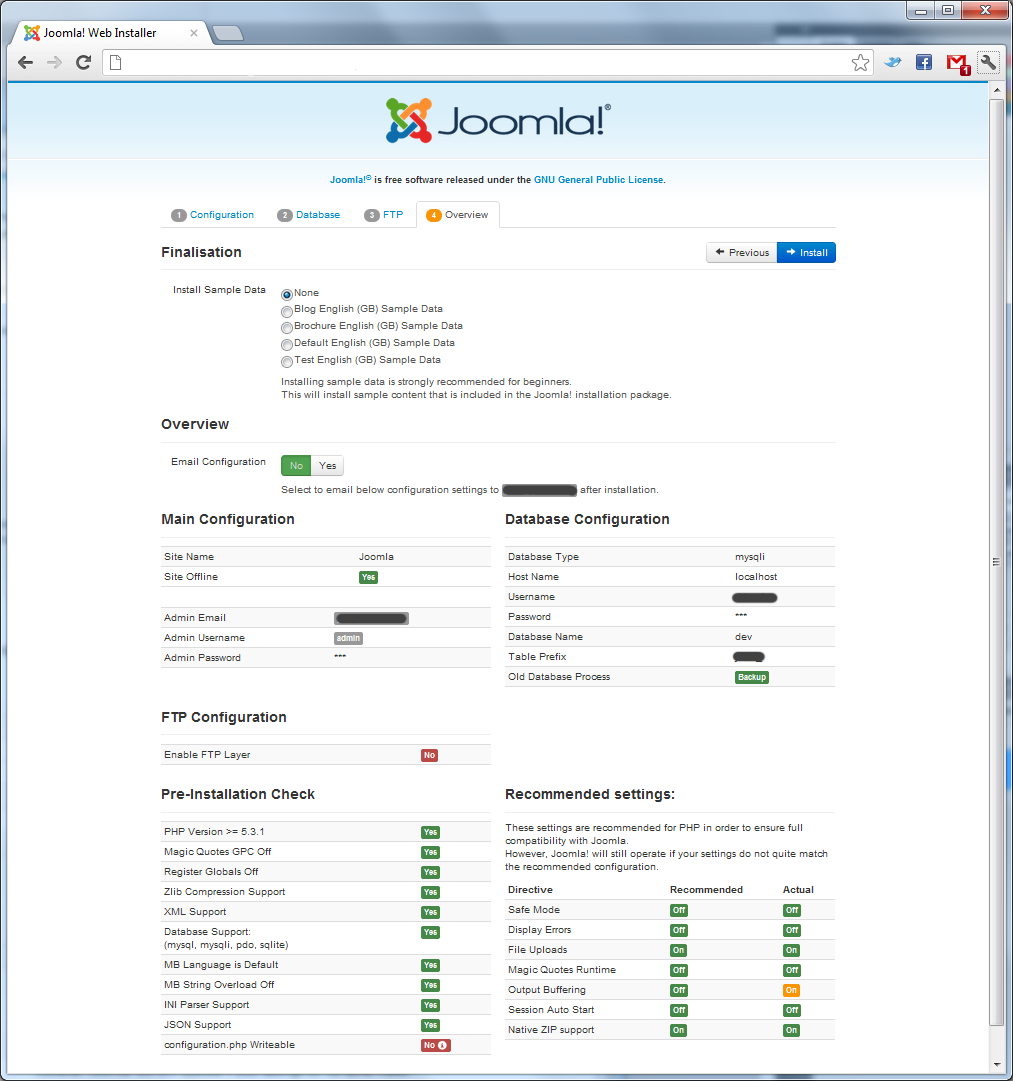Click the orange Output Buffering On badge
The height and width of the screenshot is (1081, 1013).
click(x=791, y=990)
